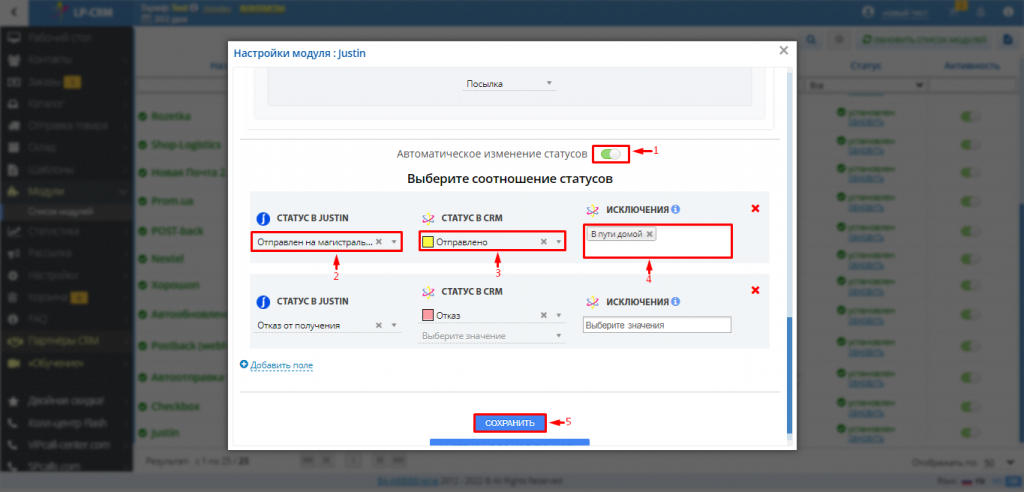Click the Статистика chart icon
Image resolution: width=1024 pixels, height=492 pixels.
pos(12,231)
